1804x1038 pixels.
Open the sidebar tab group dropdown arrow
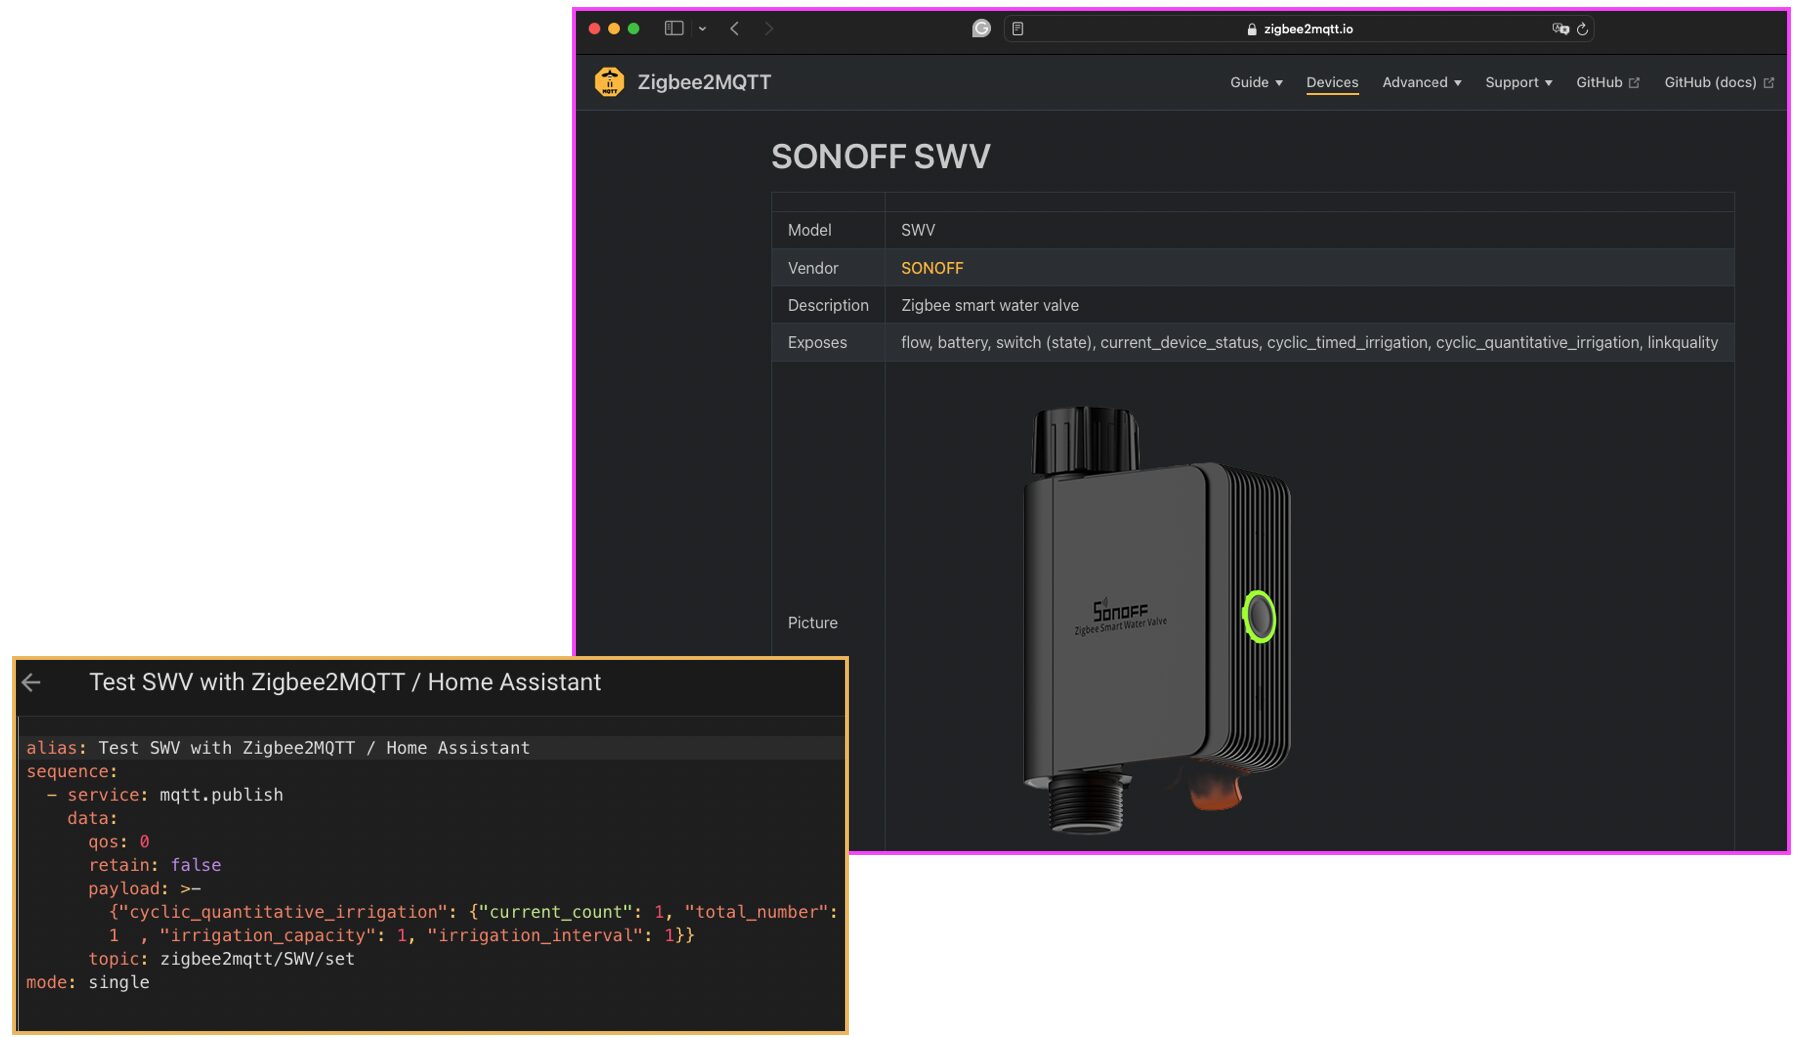point(702,29)
